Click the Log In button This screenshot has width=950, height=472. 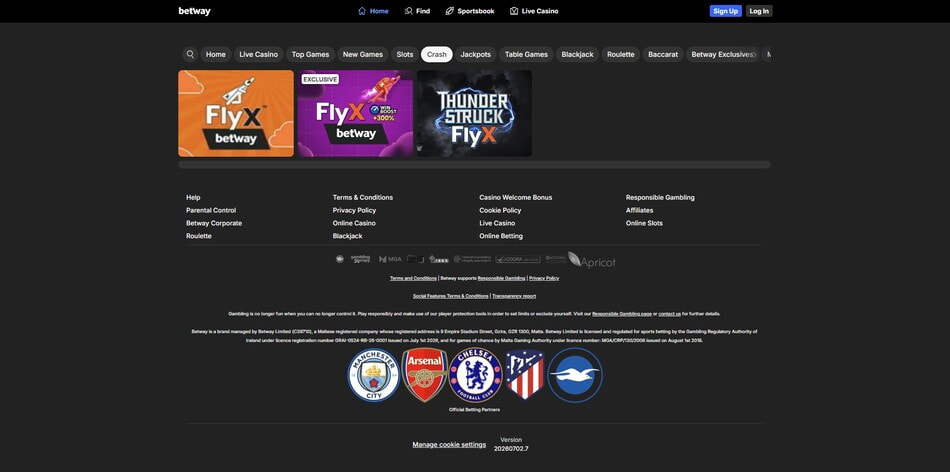tap(759, 11)
